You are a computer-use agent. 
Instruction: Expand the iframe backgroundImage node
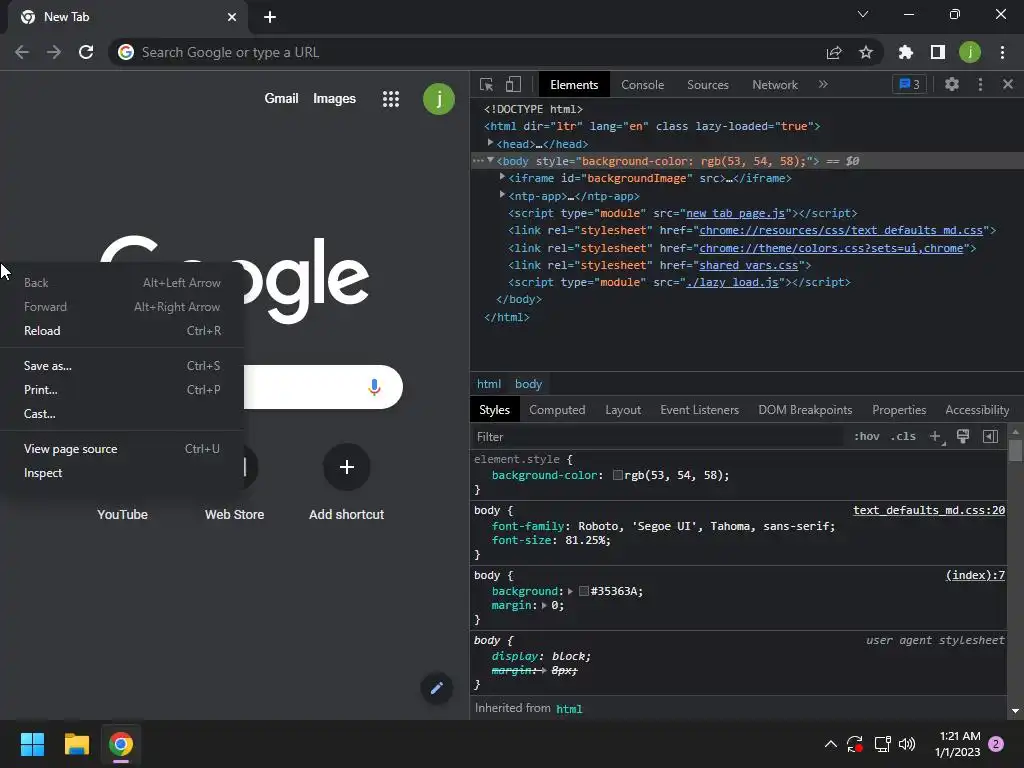(x=502, y=177)
